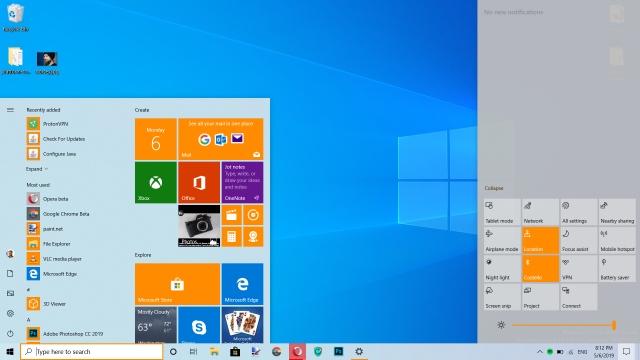The width and height of the screenshot is (640, 360).
Task: Click the Type here to search box
Action: pyautogui.click(x=92, y=351)
